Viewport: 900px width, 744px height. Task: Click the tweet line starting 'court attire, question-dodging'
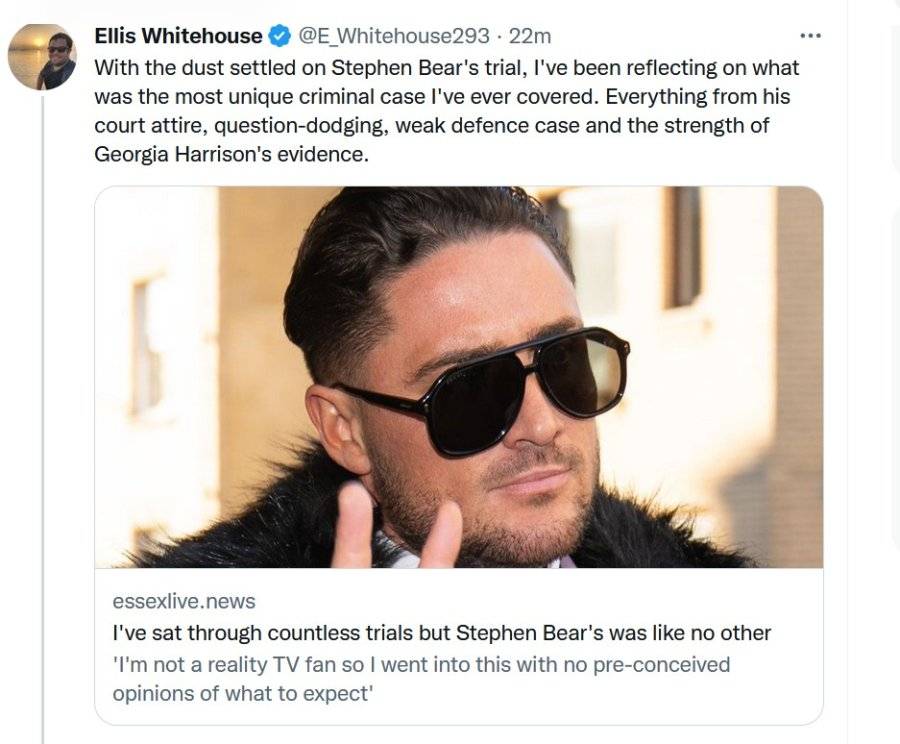coord(431,125)
